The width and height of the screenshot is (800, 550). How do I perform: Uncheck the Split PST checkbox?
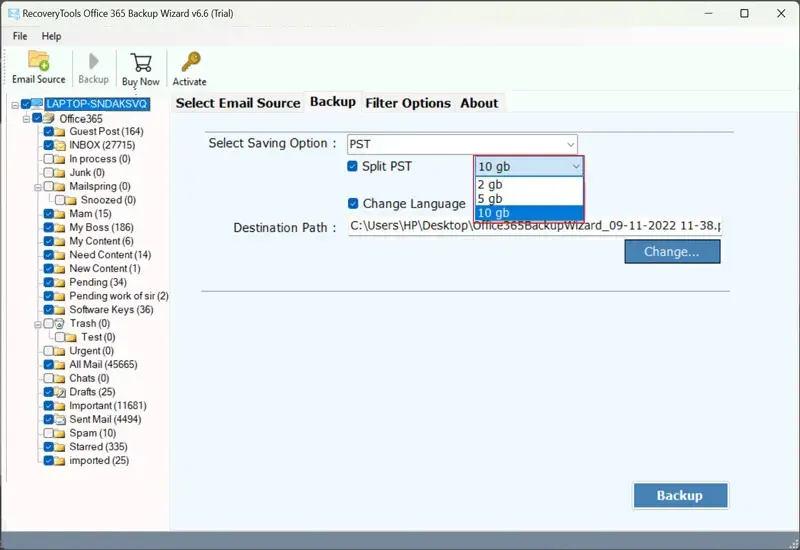coord(353,166)
